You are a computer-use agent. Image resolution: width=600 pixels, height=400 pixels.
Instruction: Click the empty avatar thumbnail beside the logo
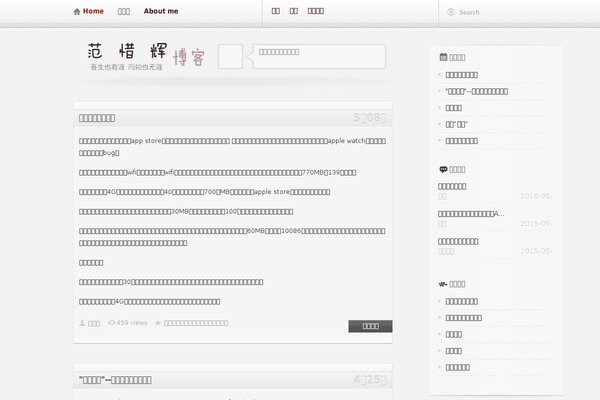pos(230,57)
